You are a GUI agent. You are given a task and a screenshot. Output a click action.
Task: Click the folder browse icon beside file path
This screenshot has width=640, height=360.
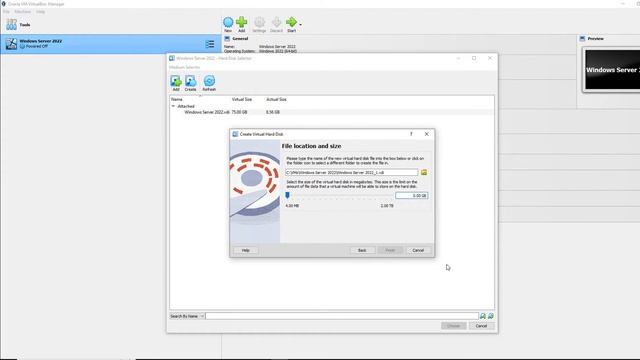point(424,172)
